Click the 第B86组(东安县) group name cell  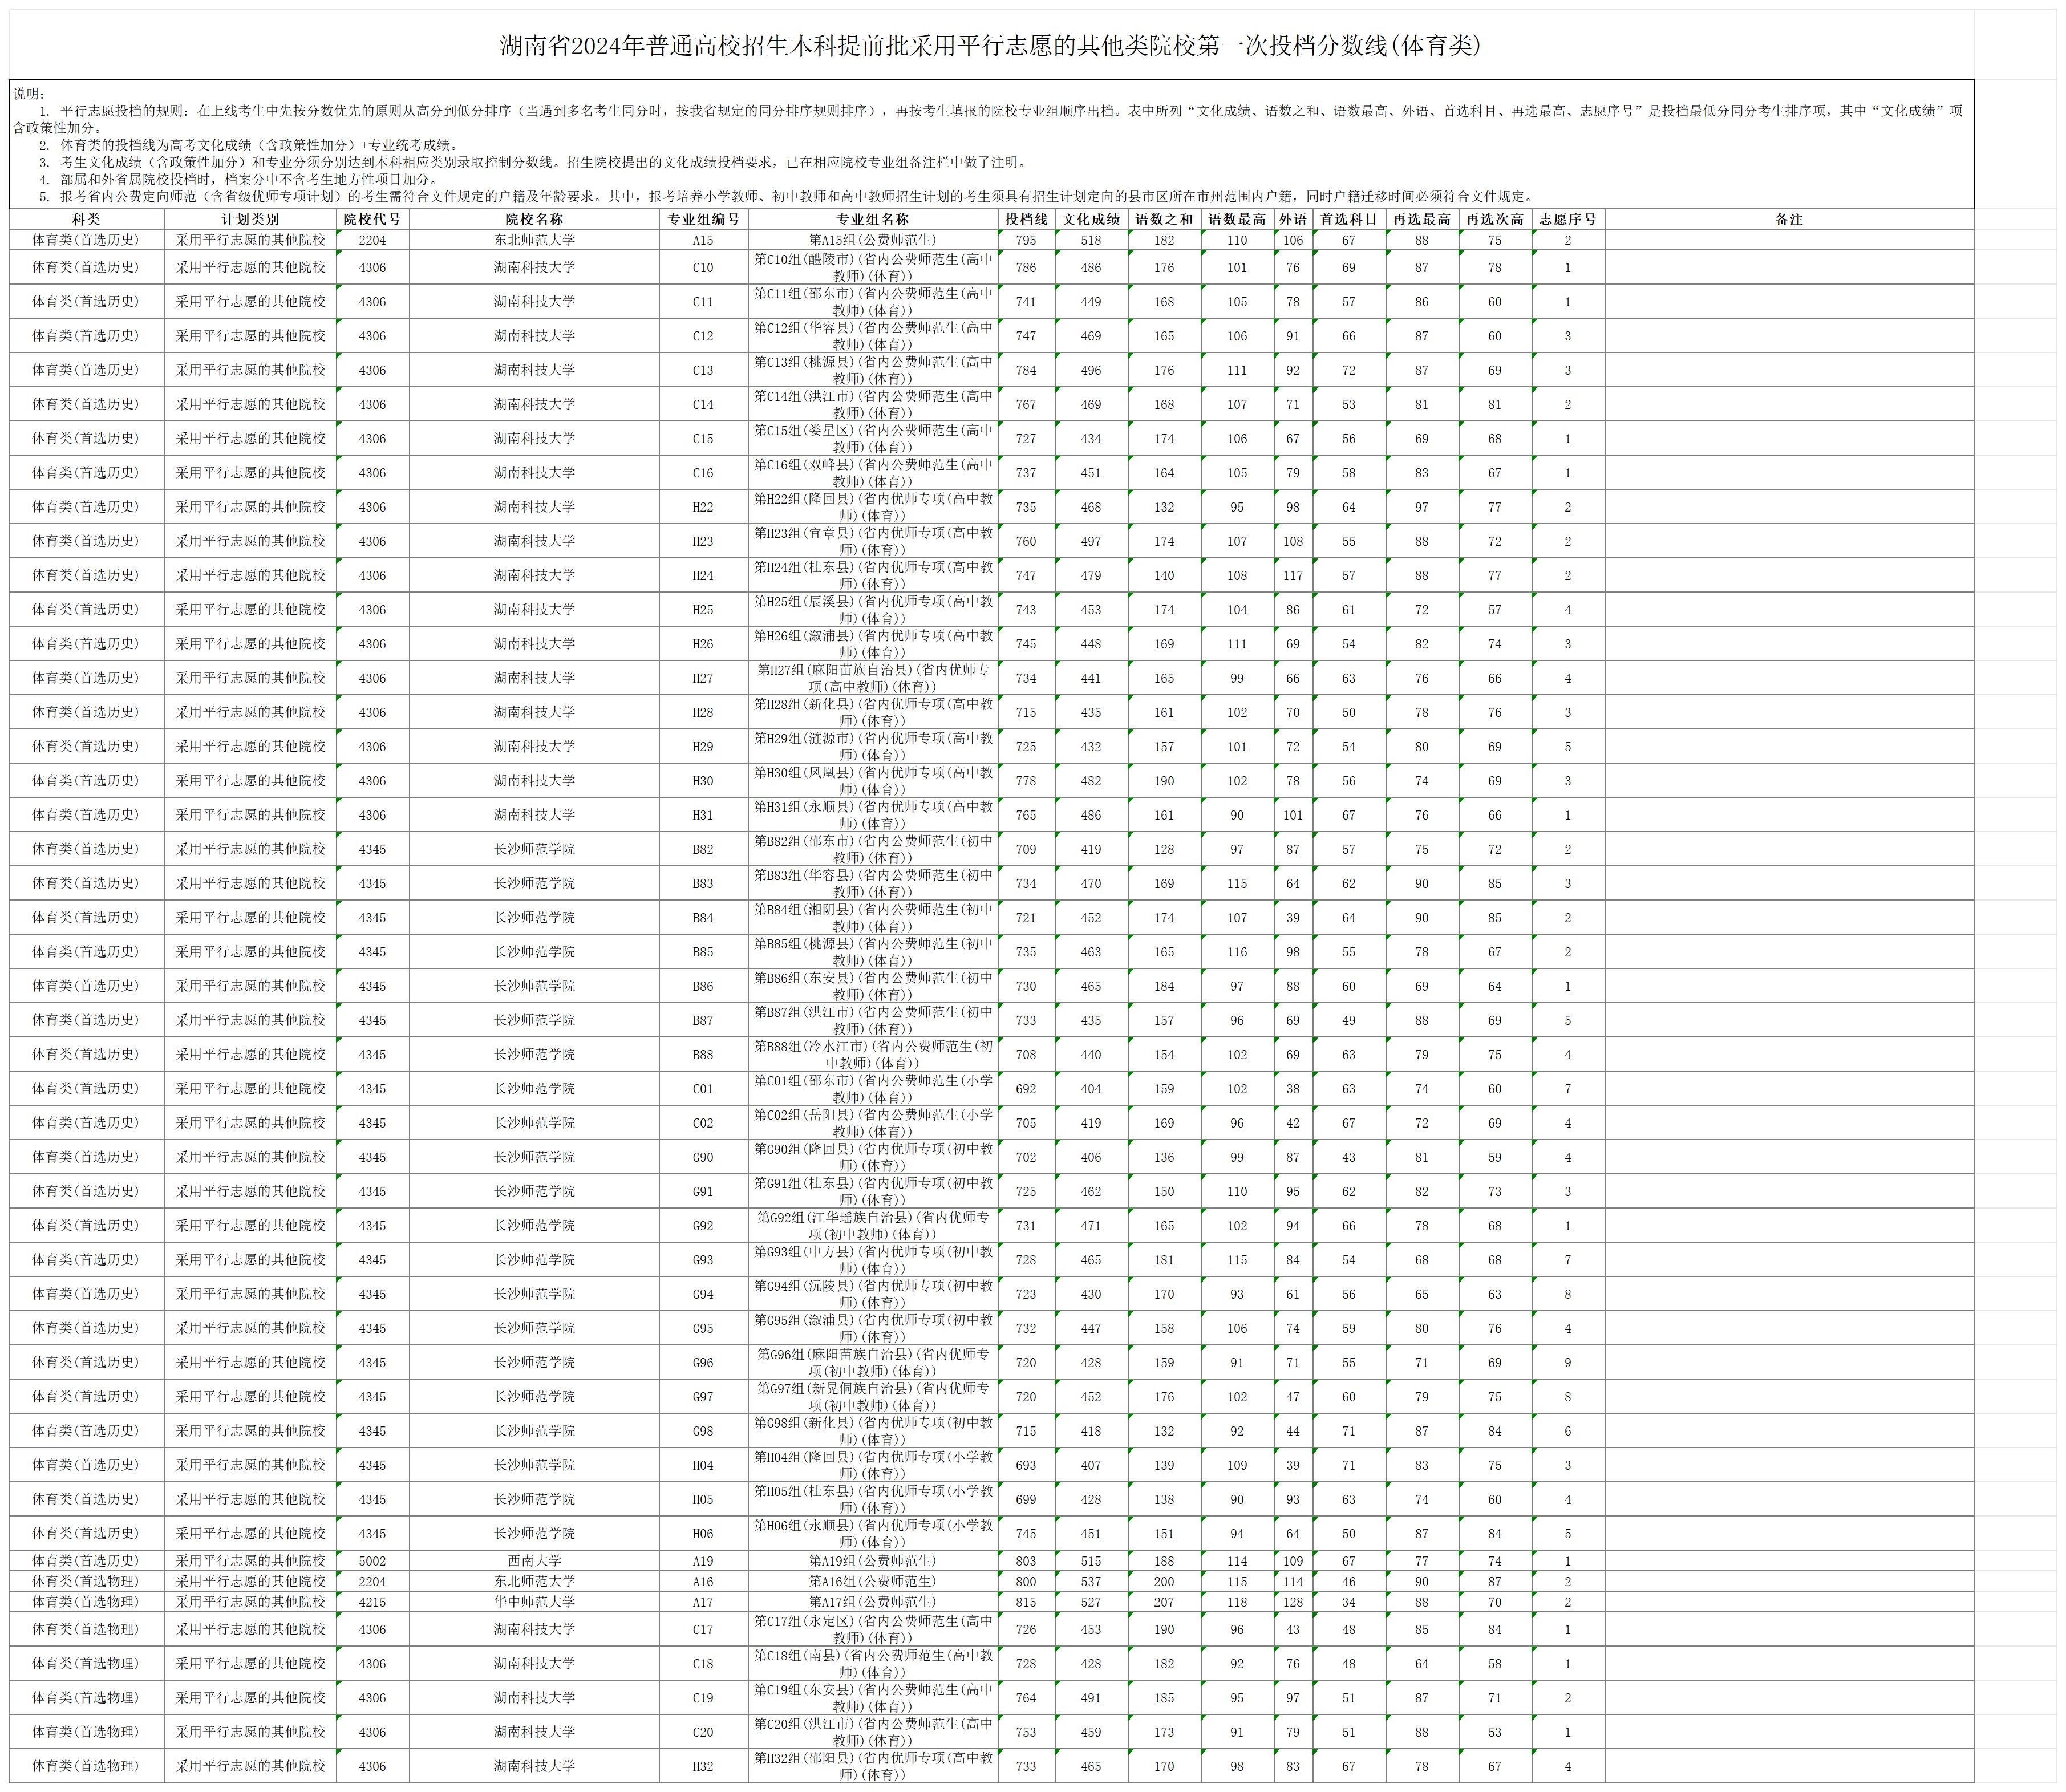click(x=873, y=986)
